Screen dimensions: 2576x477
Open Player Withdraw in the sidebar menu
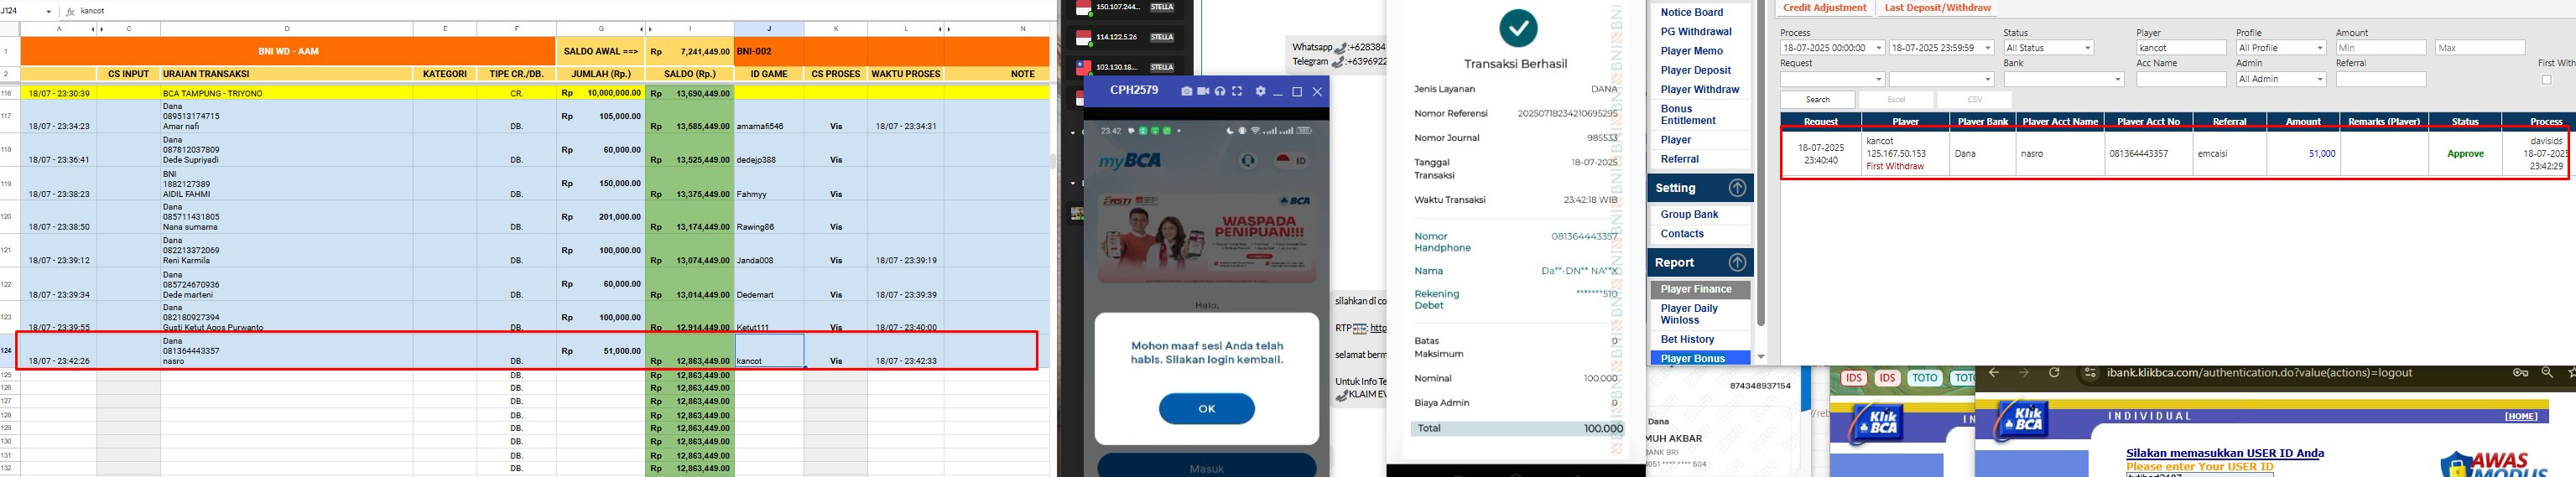coord(1699,90)
